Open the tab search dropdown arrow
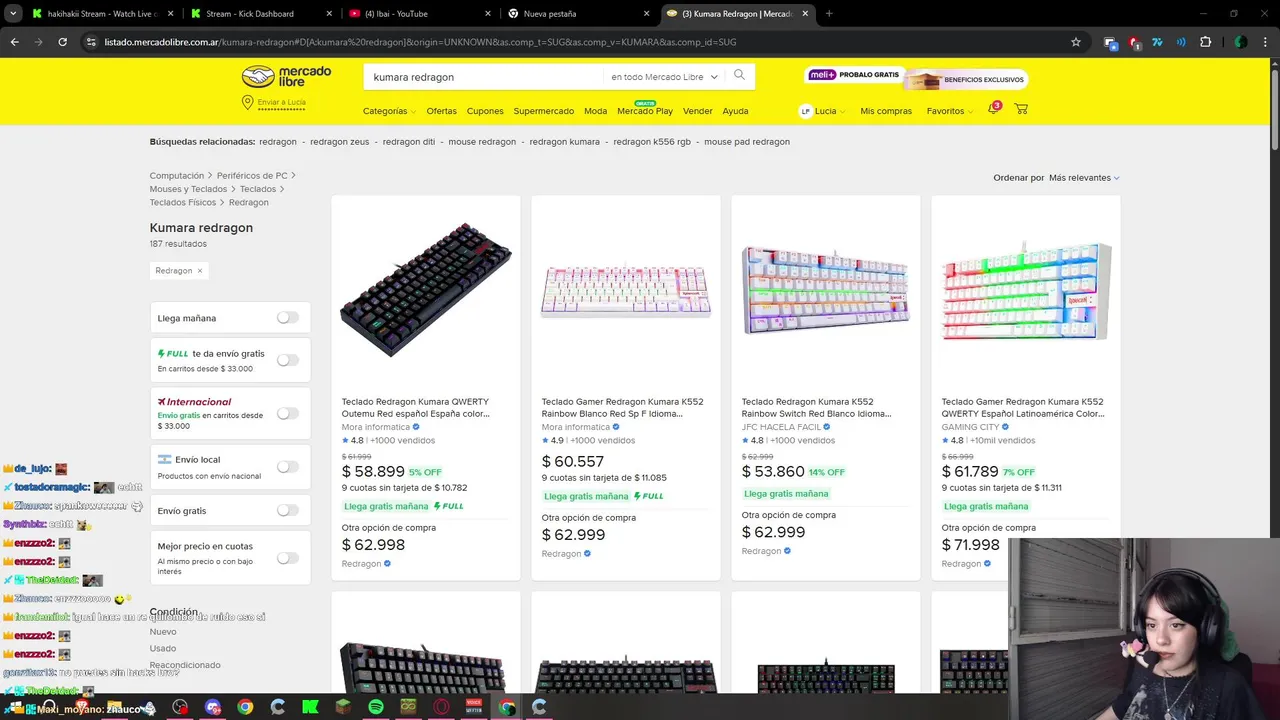 point(13,14)
